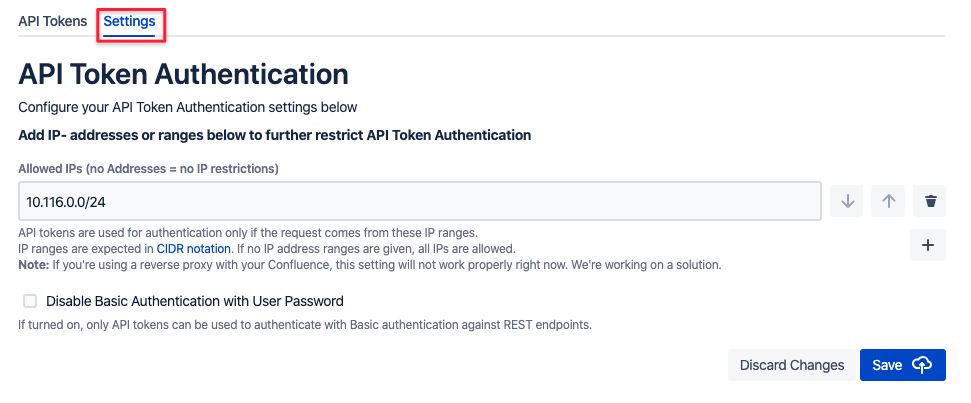Select the Settings tab
The width and height of the screenshot is (971, 403).
click(x=130, y=21)
